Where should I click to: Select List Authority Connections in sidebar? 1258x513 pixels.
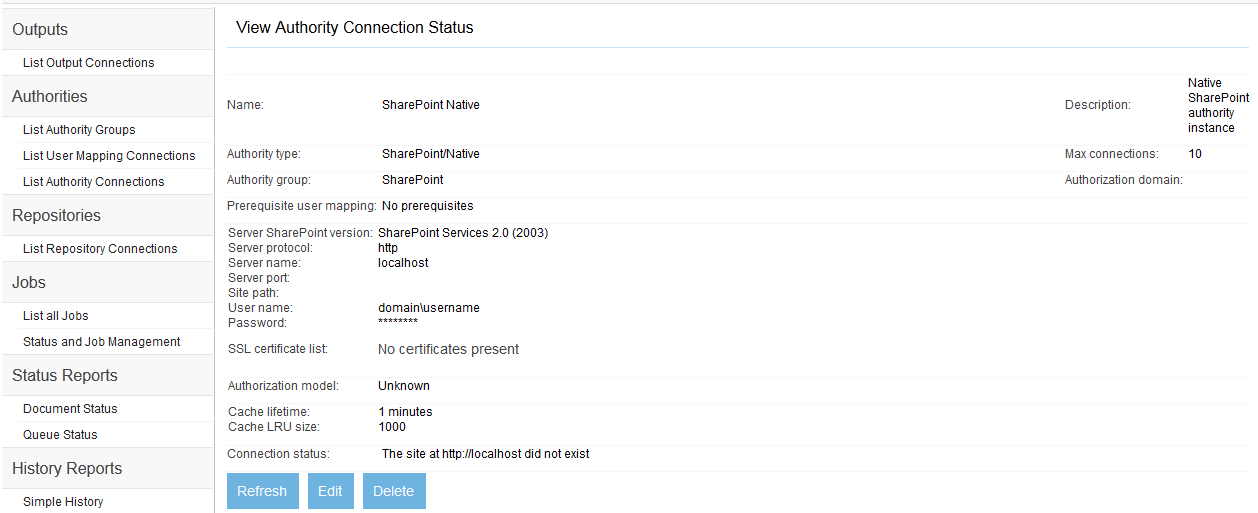[x=93, y=182]
